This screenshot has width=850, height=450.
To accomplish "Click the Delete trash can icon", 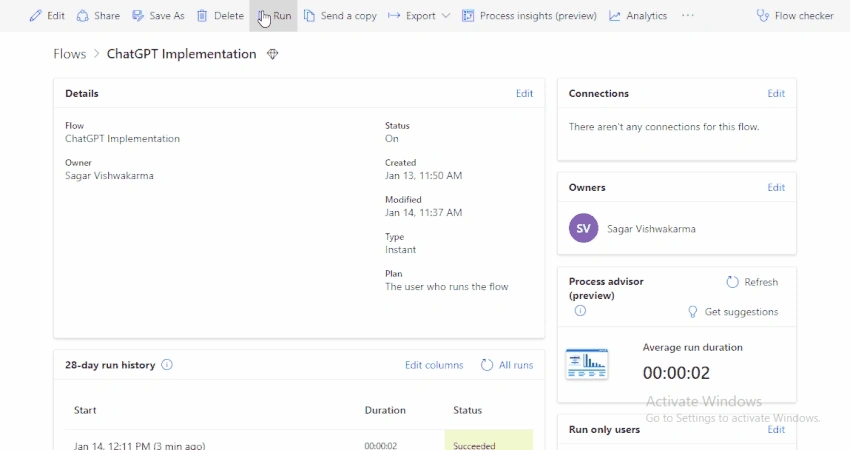I will [x=202, y=16].
